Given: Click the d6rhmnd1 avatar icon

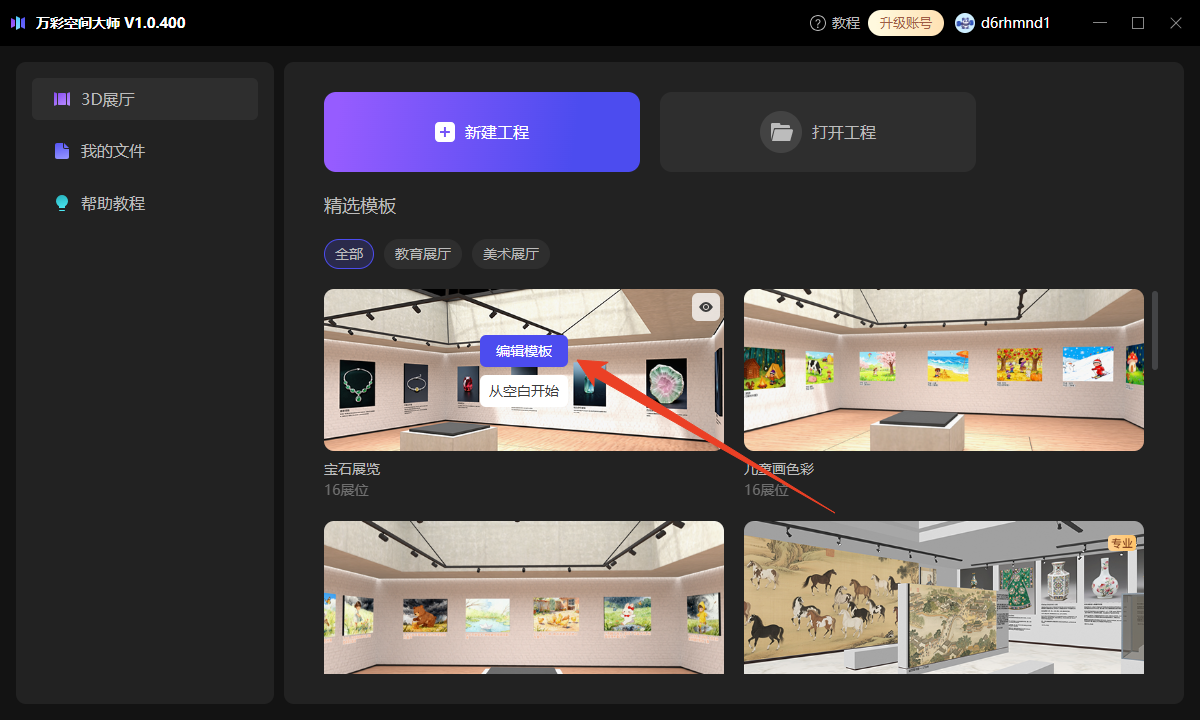Looking at the screenshot, I should click(963, 22).
